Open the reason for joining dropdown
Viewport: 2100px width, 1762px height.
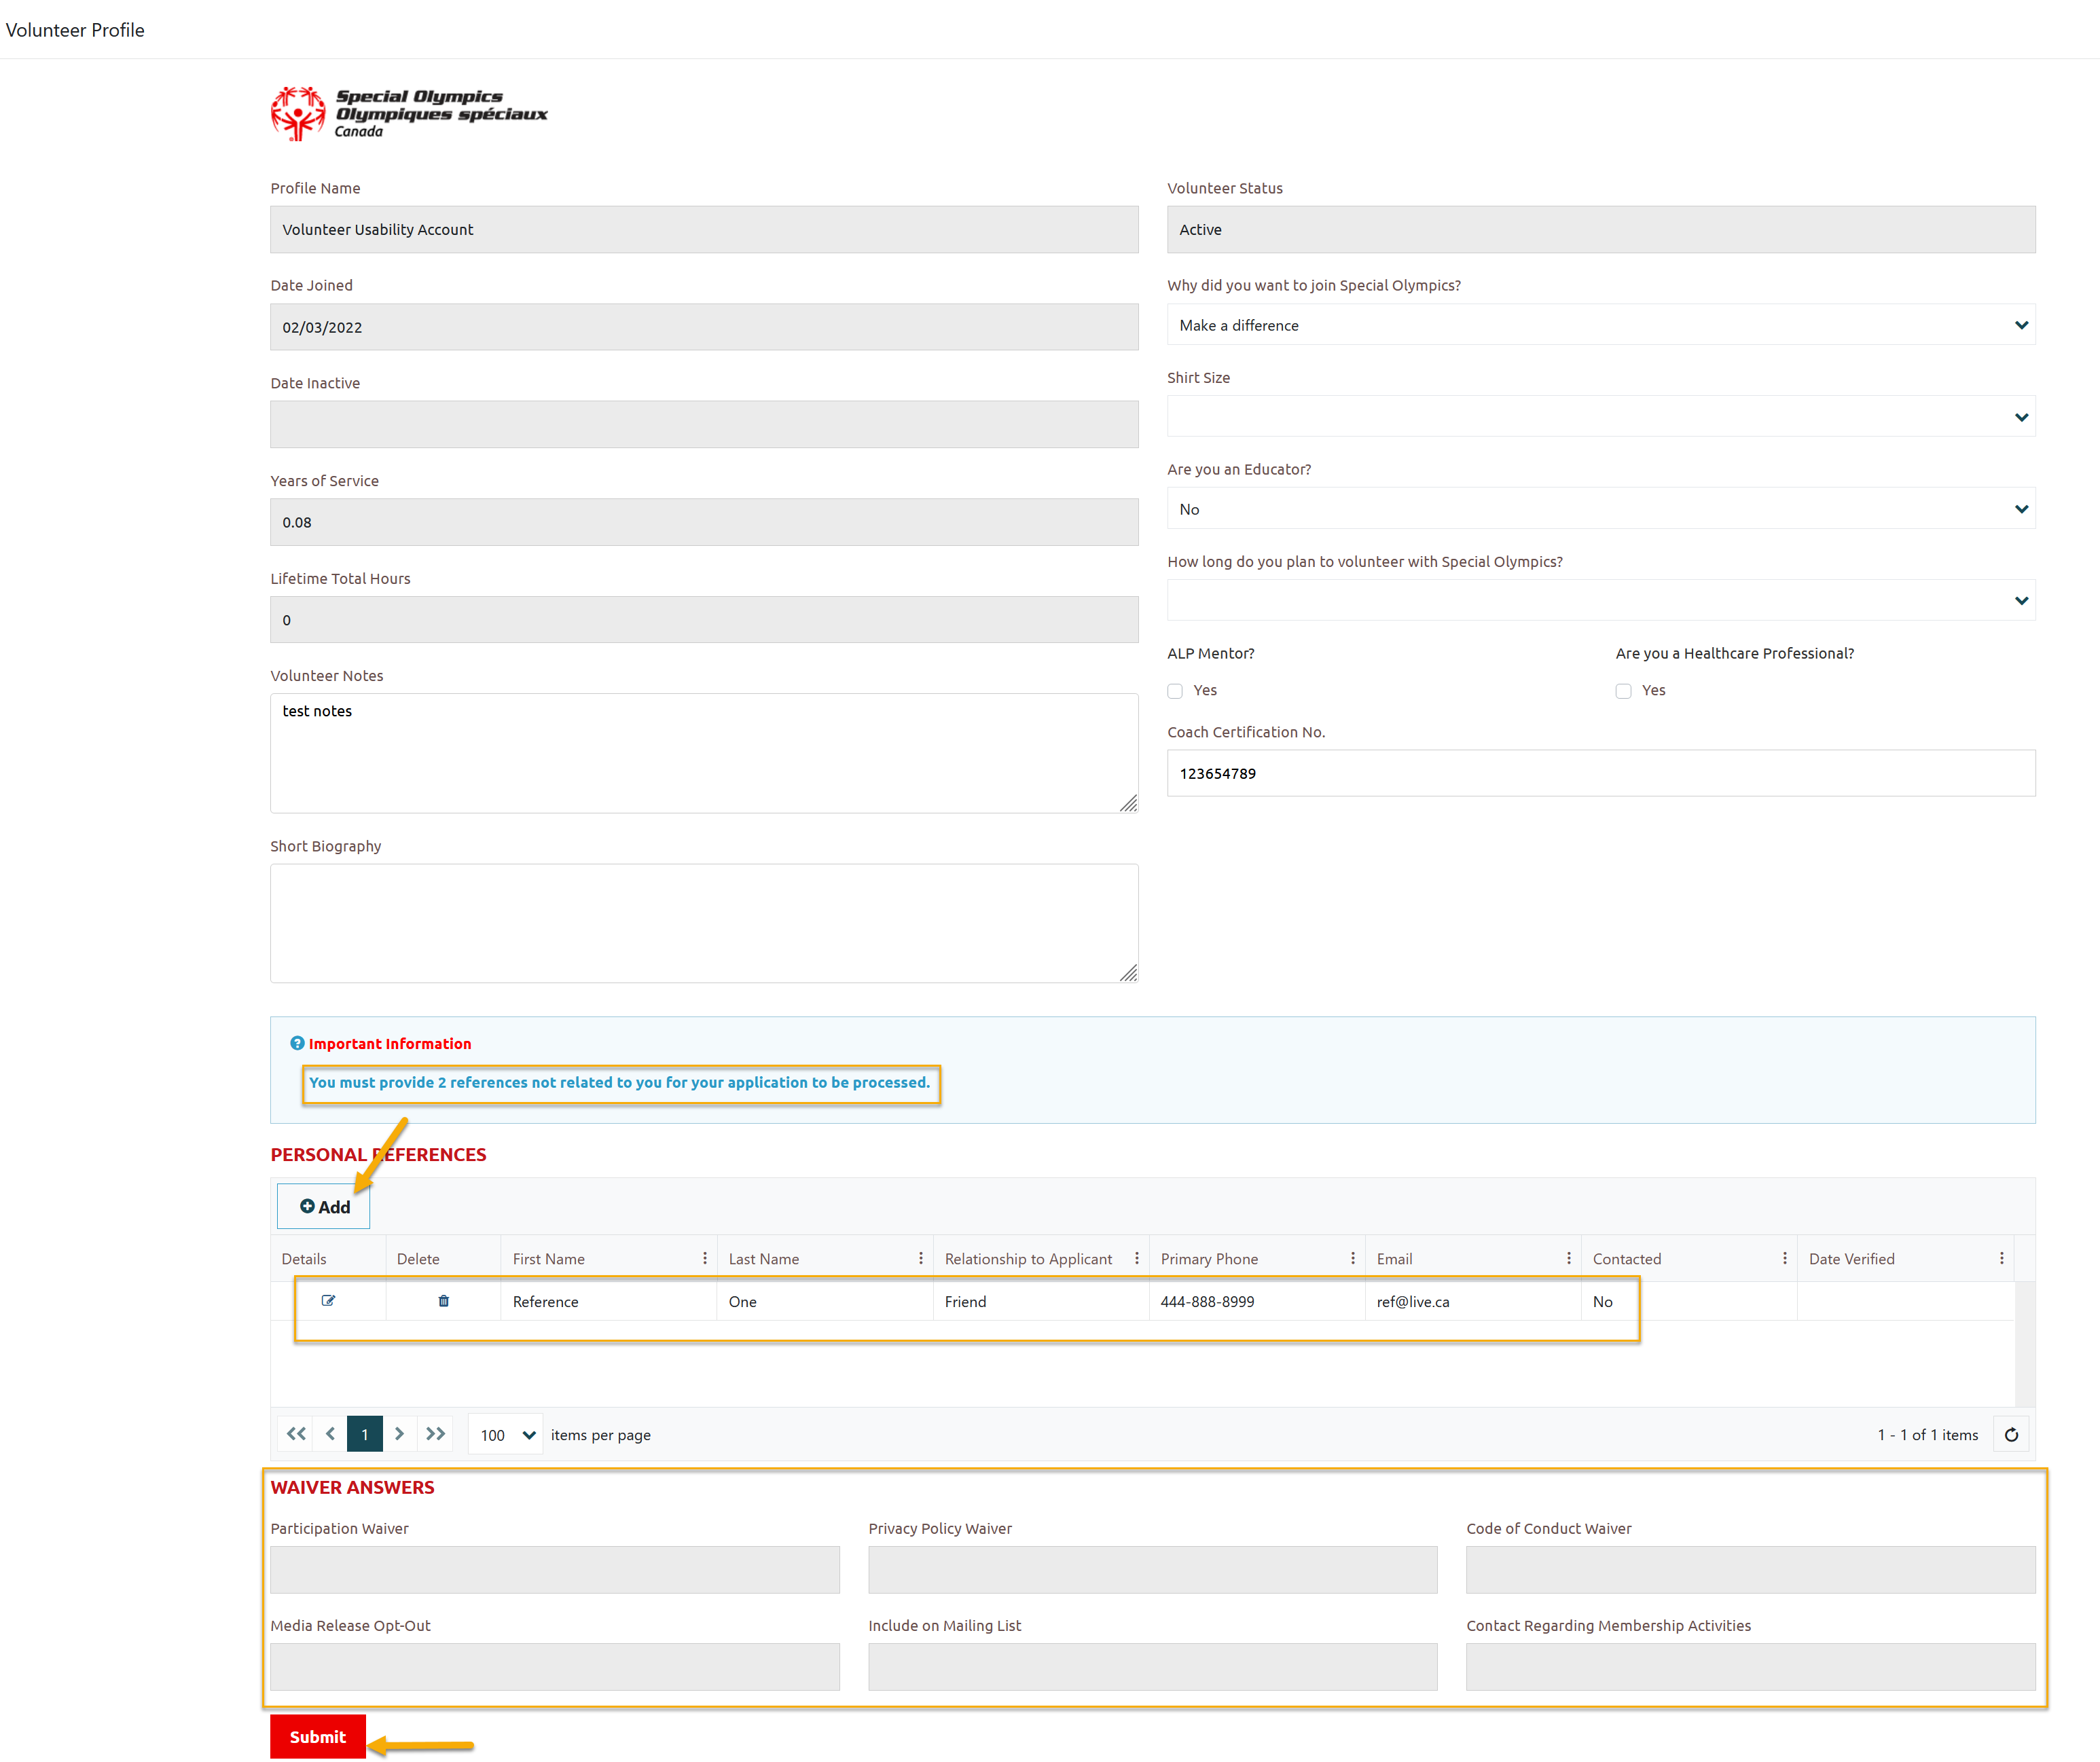click(1601, 325)
